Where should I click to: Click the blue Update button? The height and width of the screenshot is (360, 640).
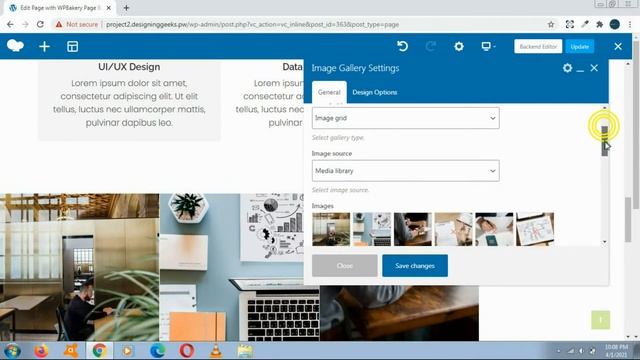pos(580,47)
